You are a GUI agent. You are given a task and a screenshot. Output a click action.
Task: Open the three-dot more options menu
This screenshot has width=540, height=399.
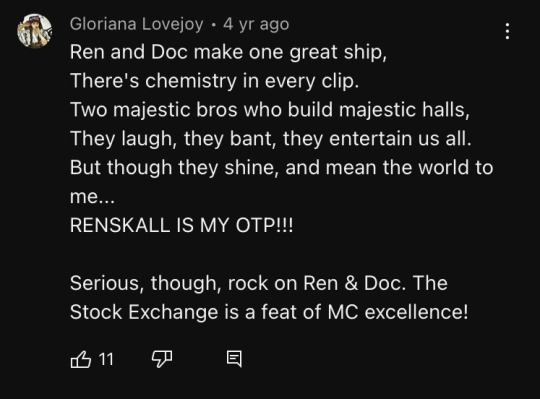tap(507, 31)
